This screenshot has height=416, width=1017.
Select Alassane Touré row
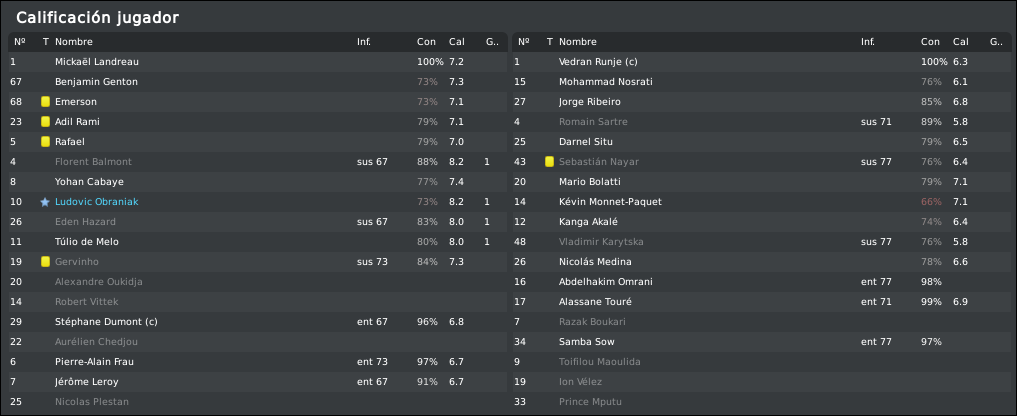pos(761,302)
